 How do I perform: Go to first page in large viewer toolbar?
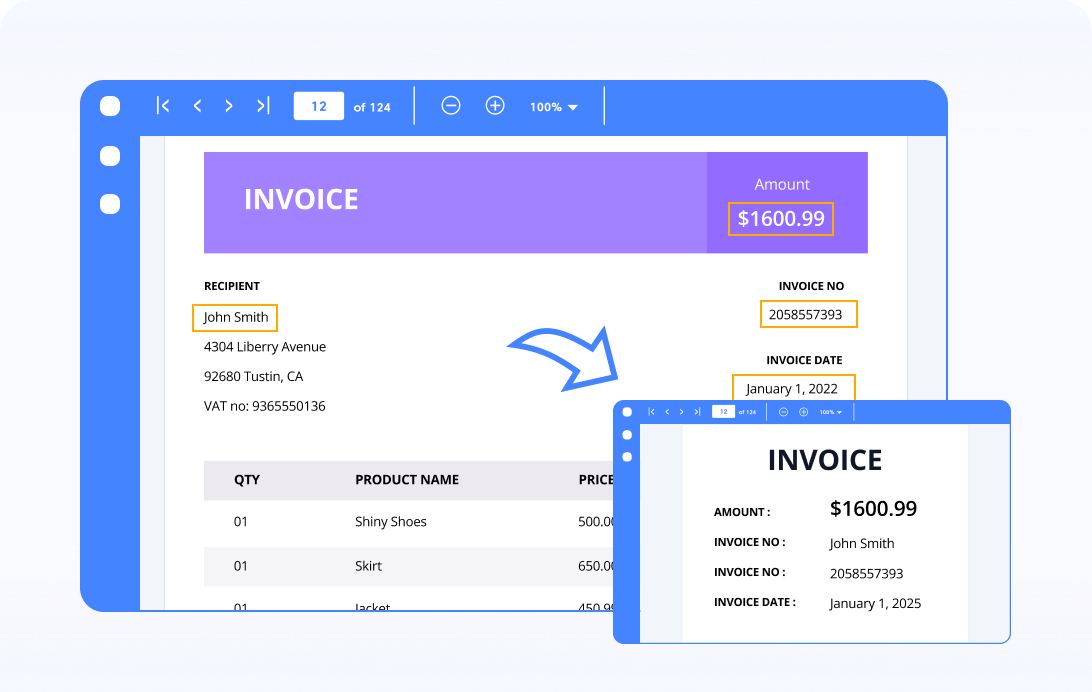click(x=163, y=106)
